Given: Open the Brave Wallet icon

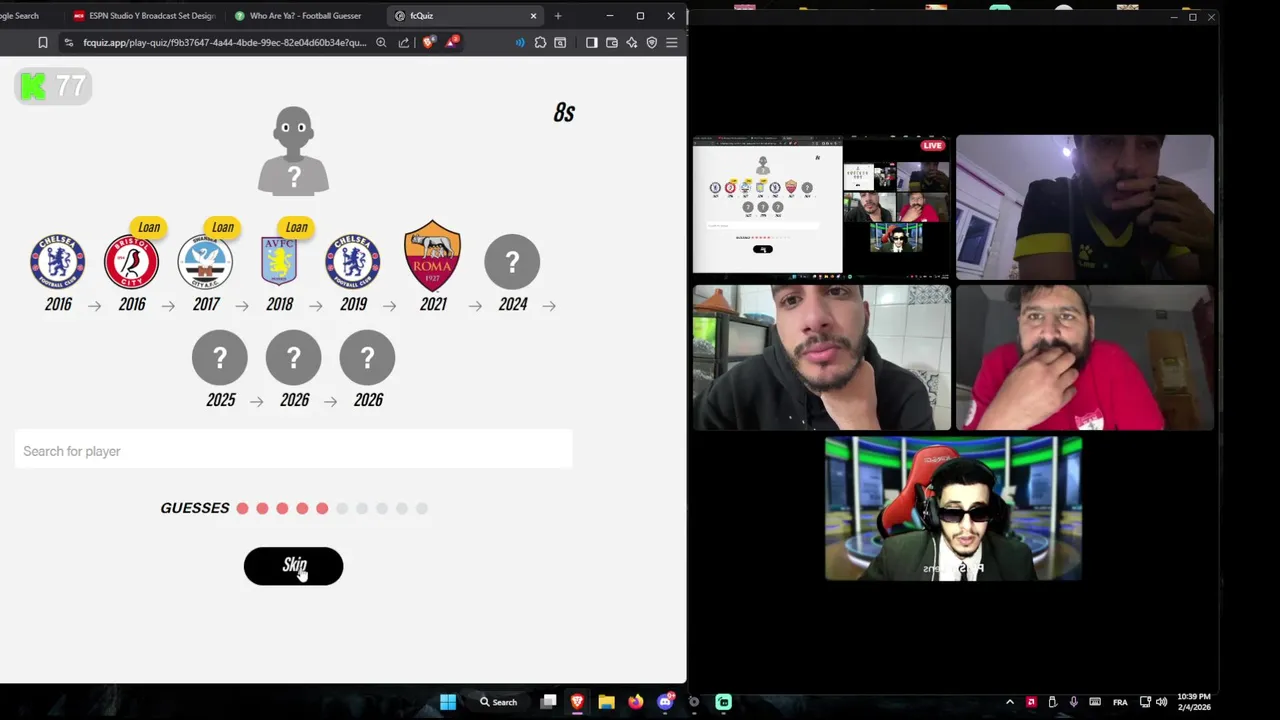Looking at the screenshot, I should (x=612, y=43).
